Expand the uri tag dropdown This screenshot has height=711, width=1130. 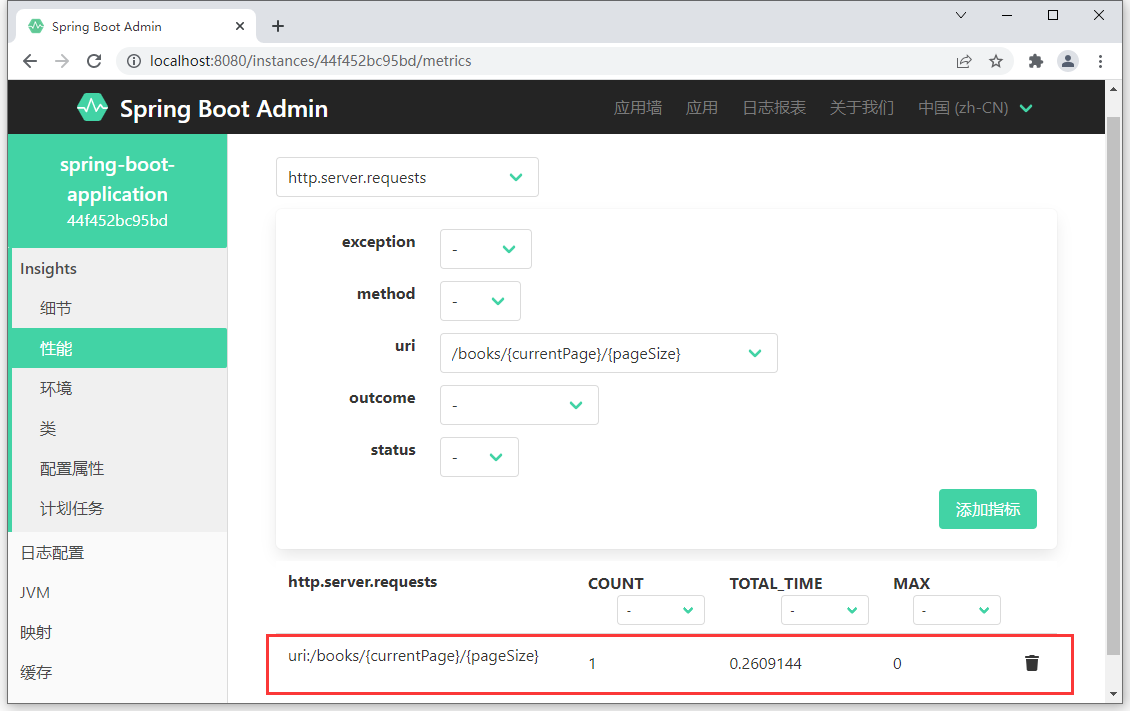pyautogui.click(x=608, y=353)
